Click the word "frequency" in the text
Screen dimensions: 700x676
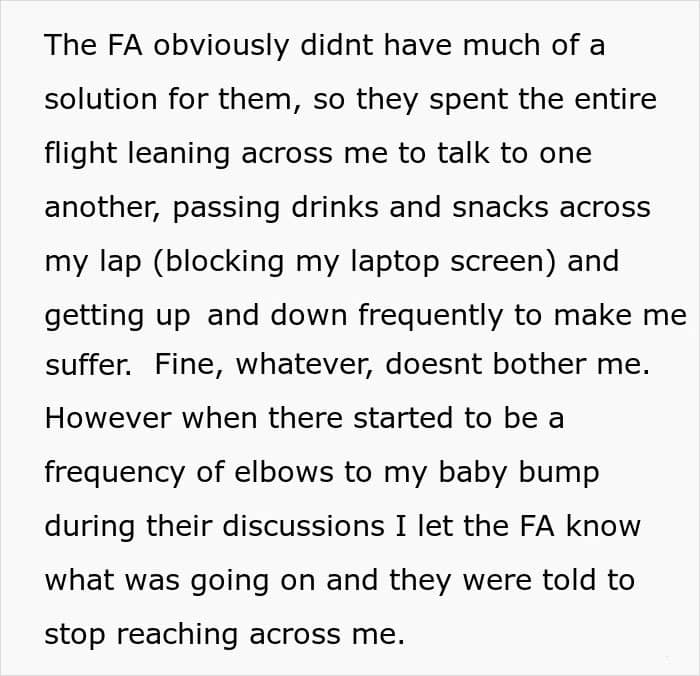(115, 474)
